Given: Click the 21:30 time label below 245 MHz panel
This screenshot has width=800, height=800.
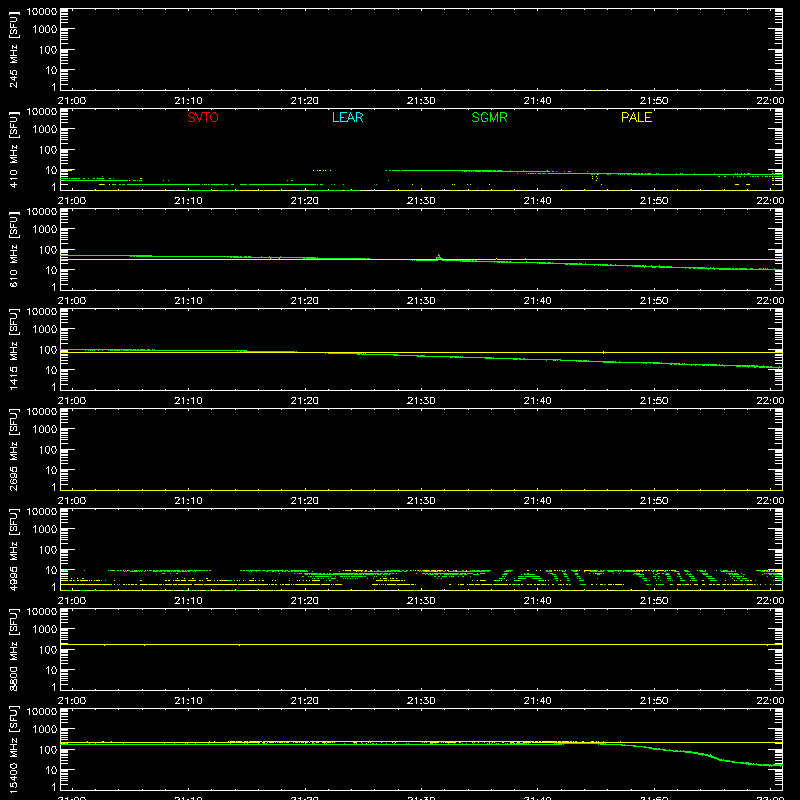Looking at the screenshot, I should pyautogui.click(x=421, y=101).
